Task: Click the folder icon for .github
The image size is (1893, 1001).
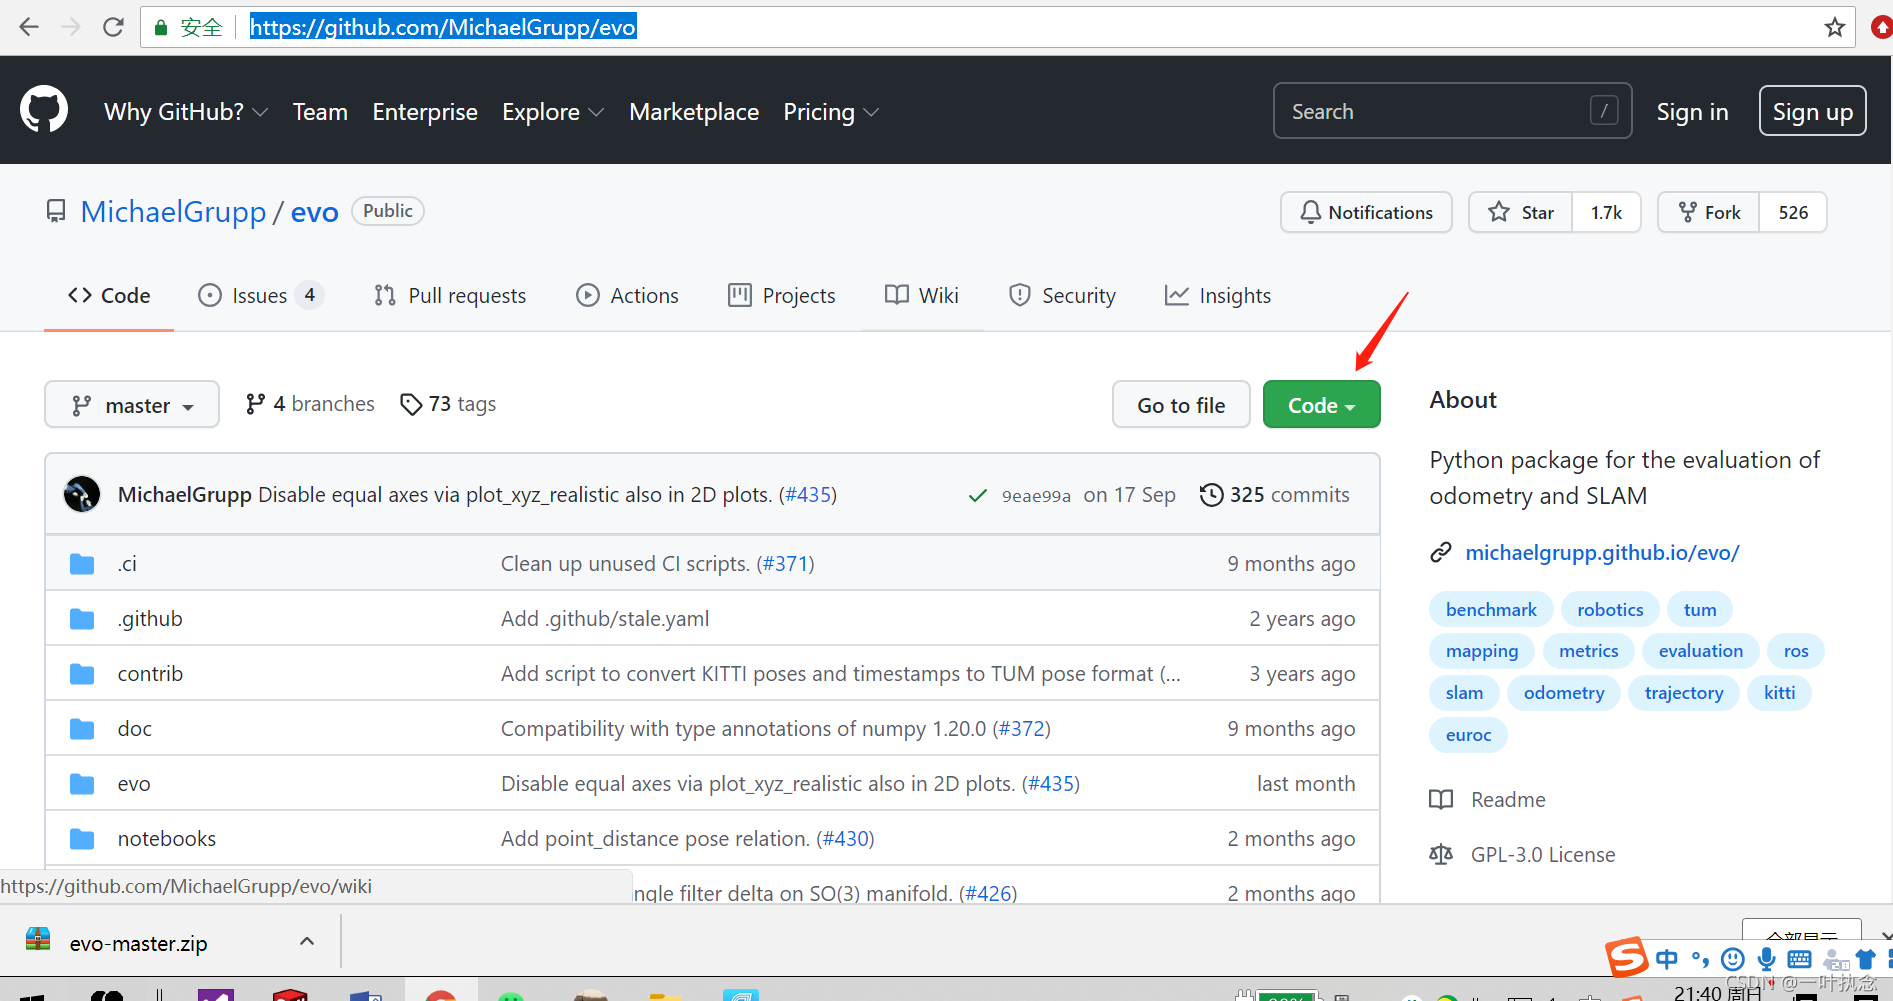Action: pyautogui.click(x=82, y=619)
